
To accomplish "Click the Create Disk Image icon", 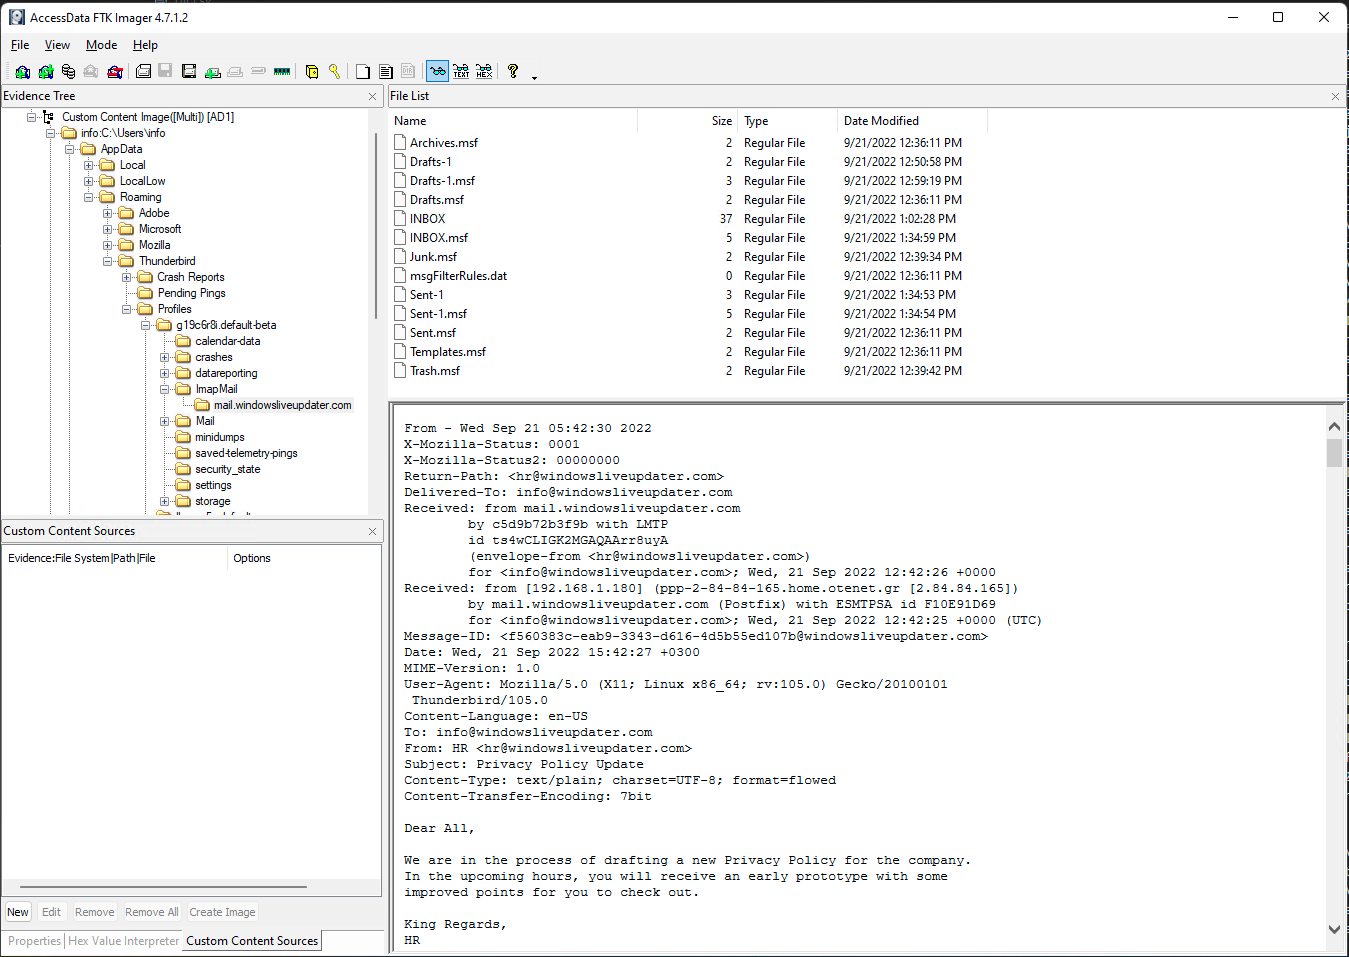I will click(143, 71).
